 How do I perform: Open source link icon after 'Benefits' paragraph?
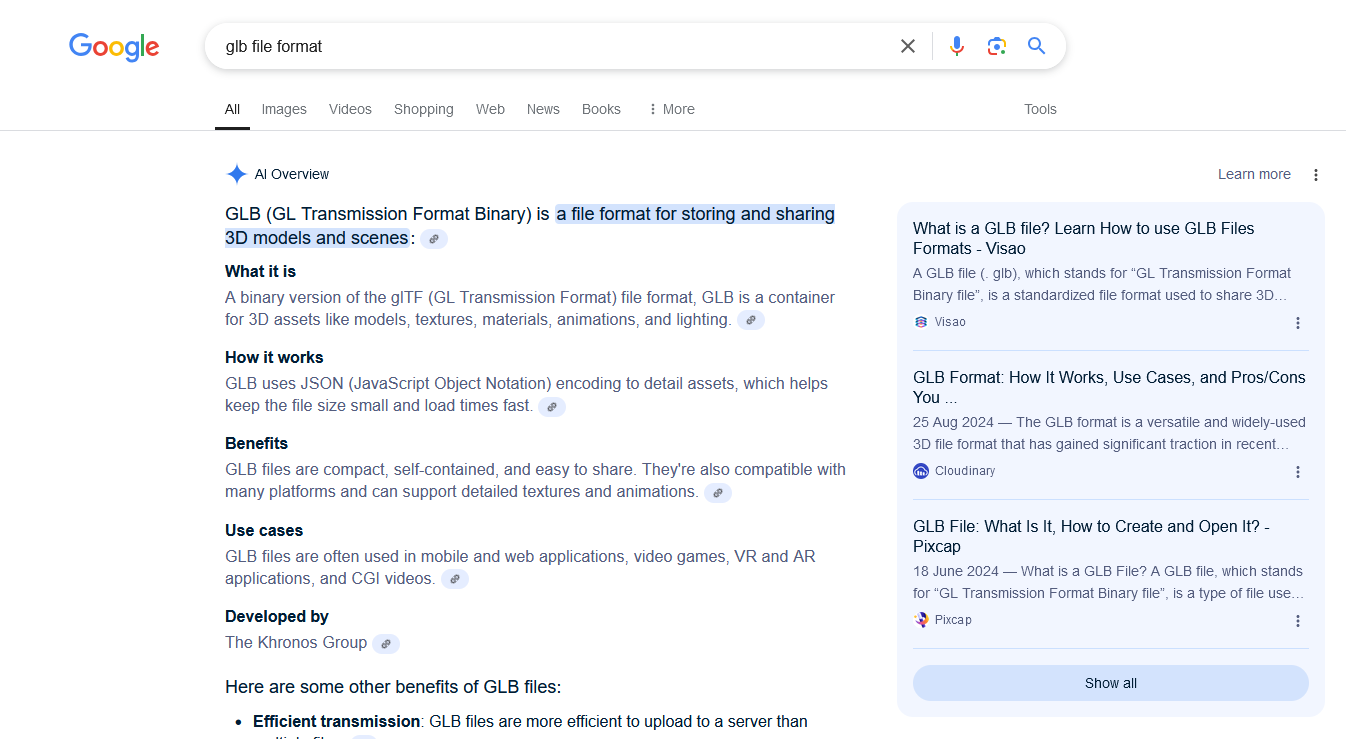click(718, 493)
